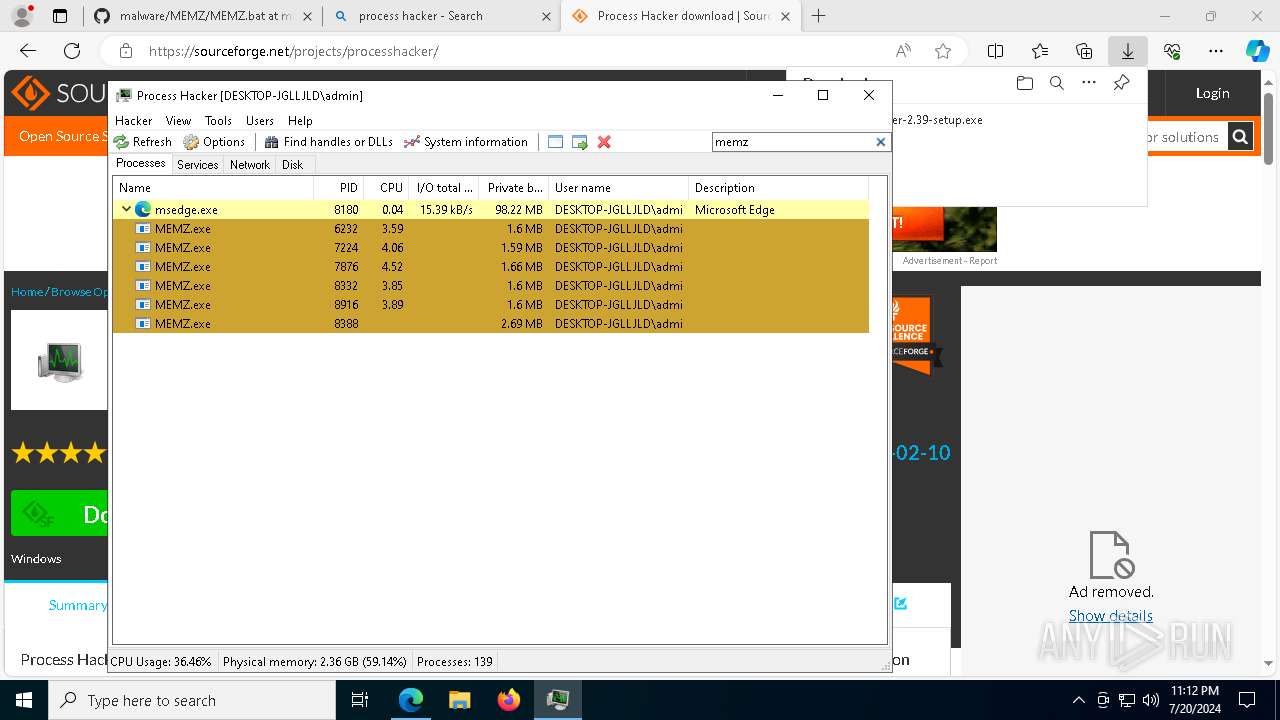Select MEMZ.exe with PID 8916

pos(491,305)
